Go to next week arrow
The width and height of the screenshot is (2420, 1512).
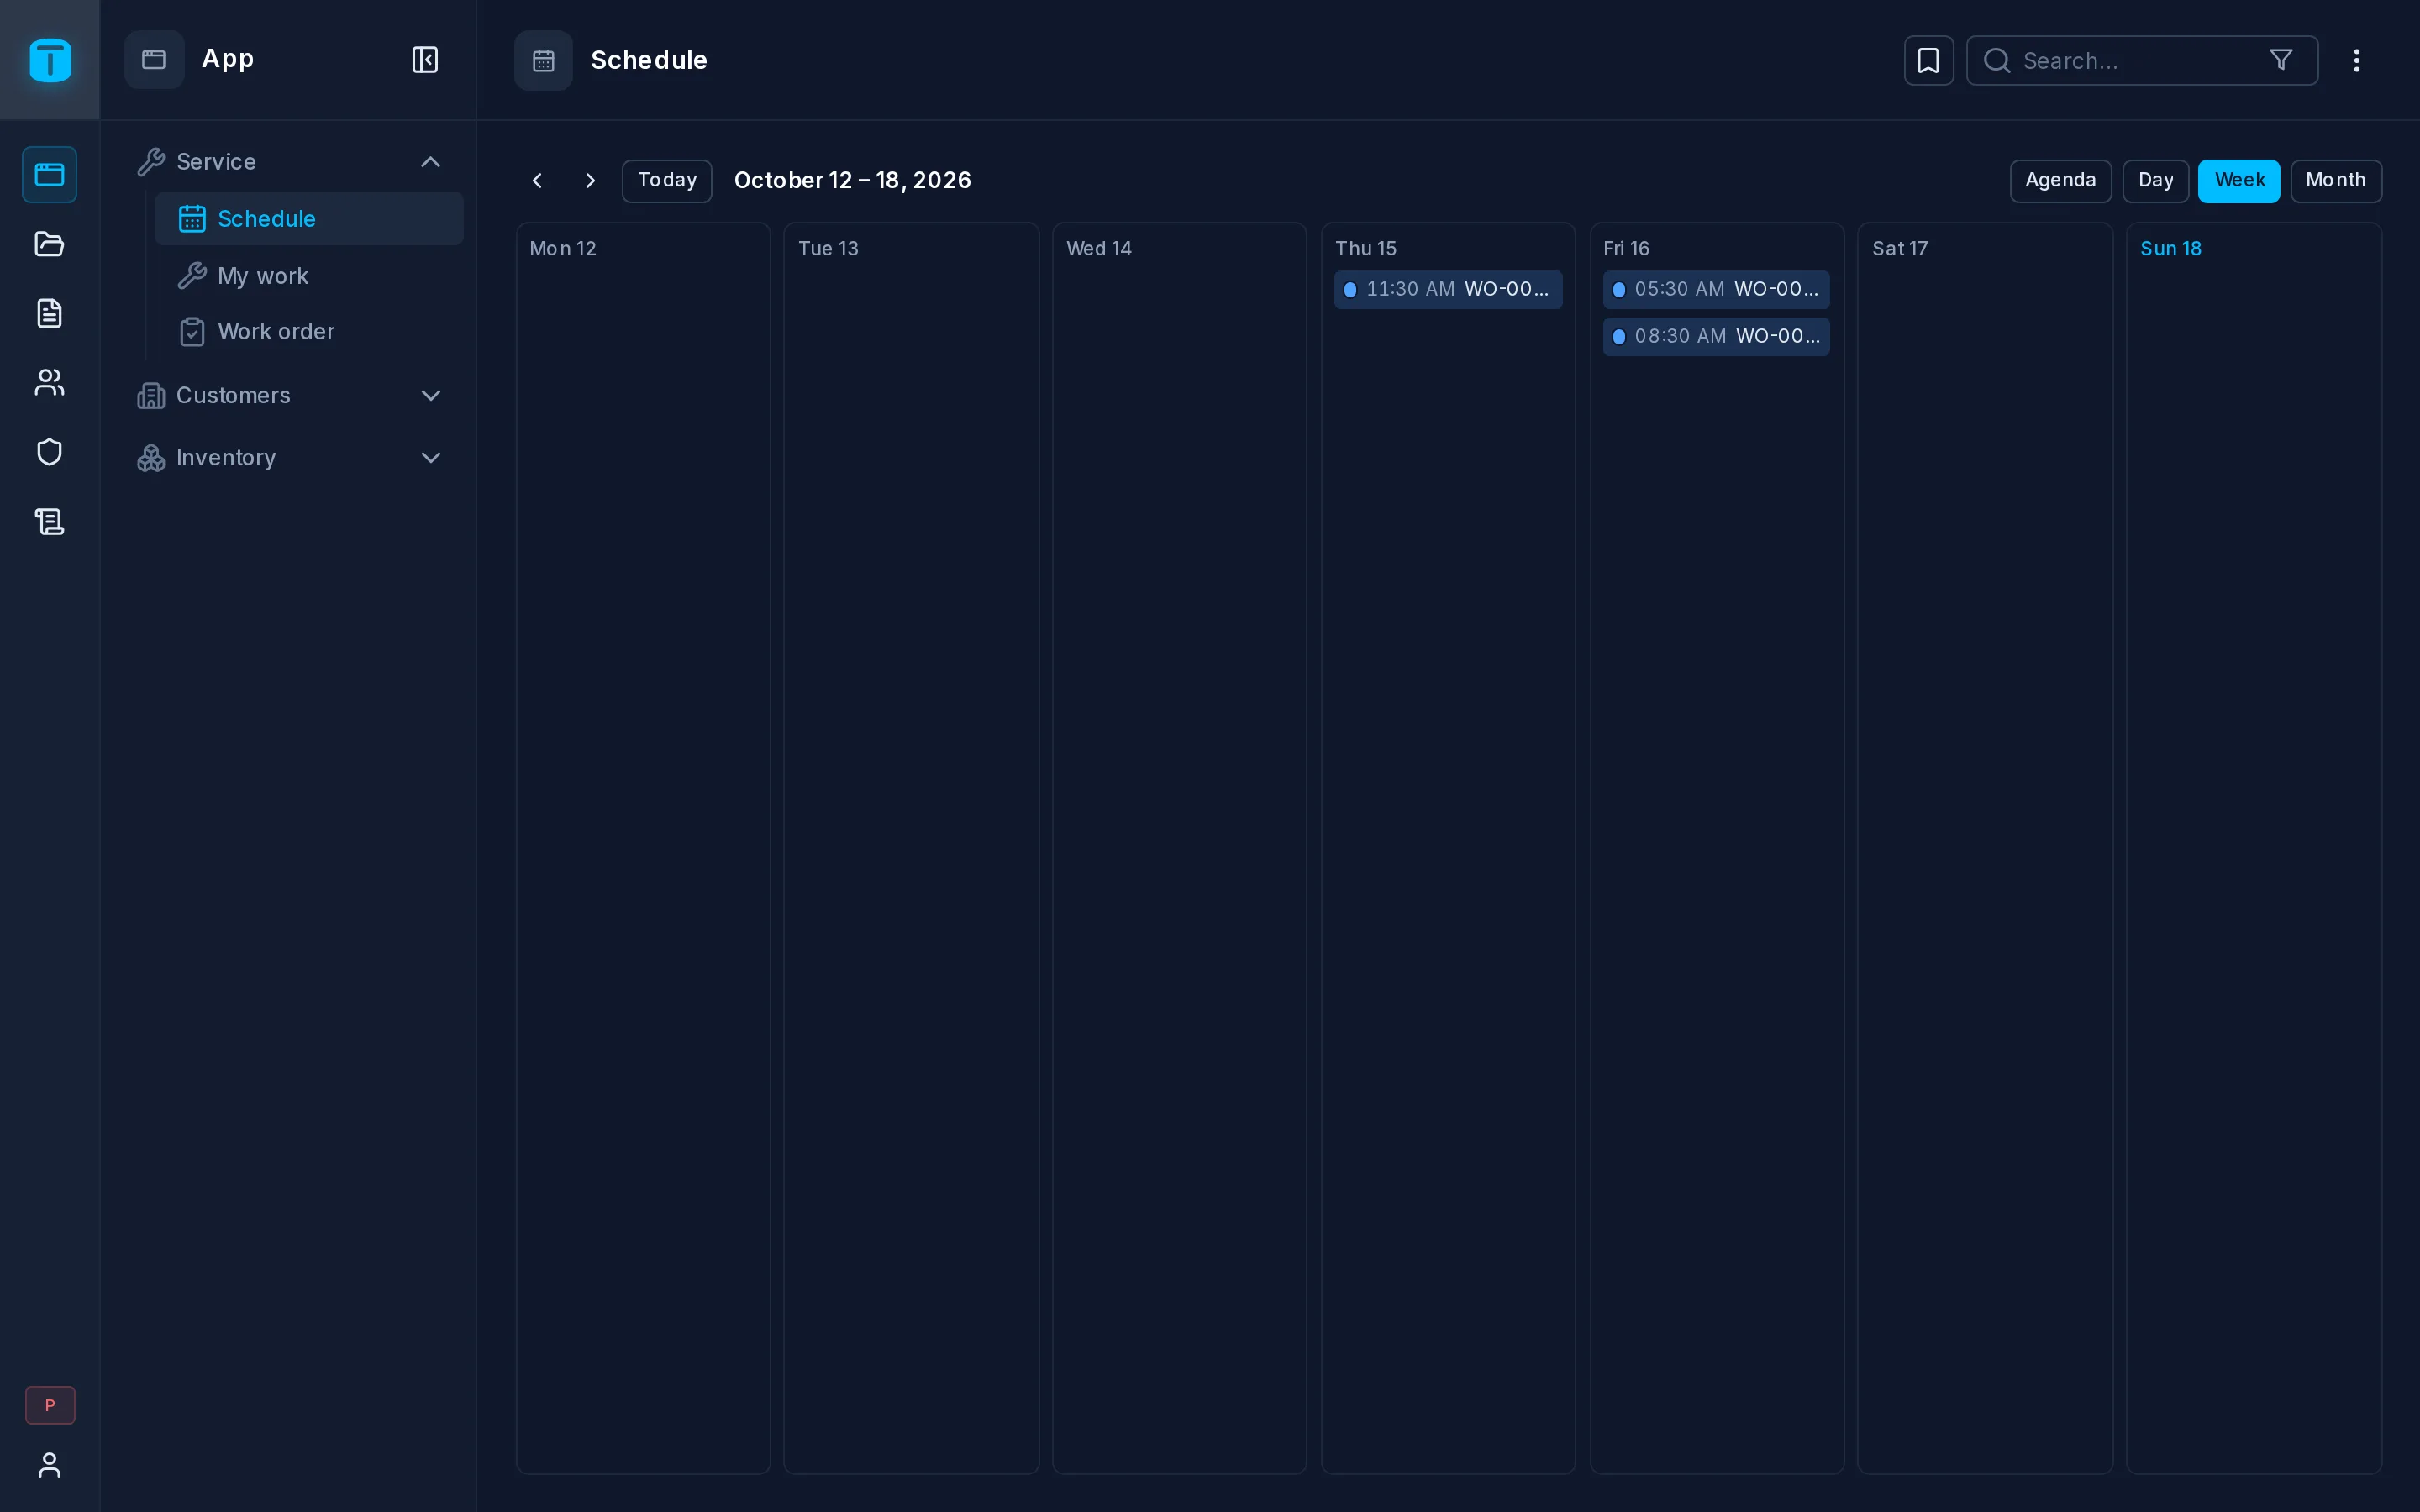590,181
